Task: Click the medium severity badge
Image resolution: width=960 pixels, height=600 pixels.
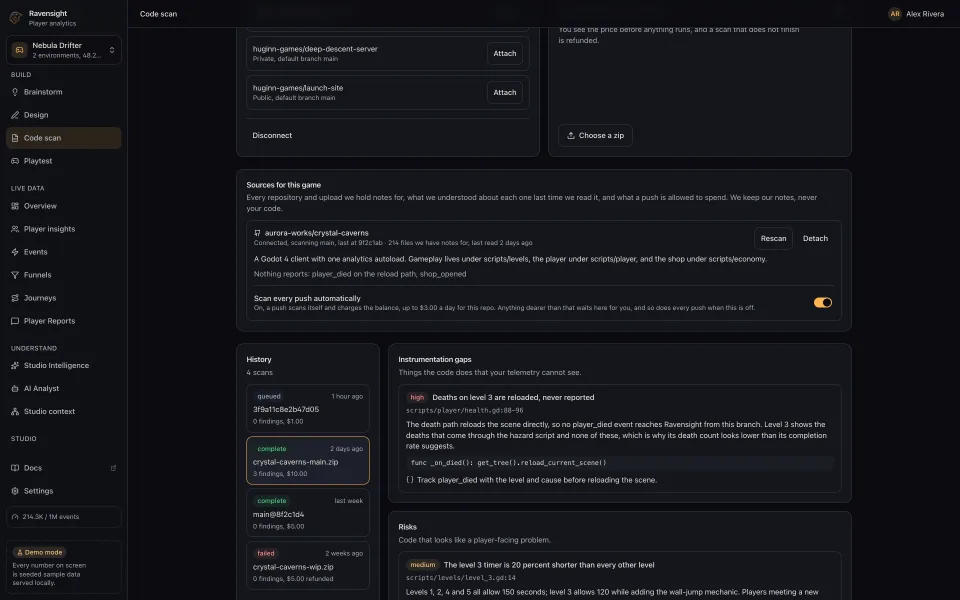Action: click(422, 565)
